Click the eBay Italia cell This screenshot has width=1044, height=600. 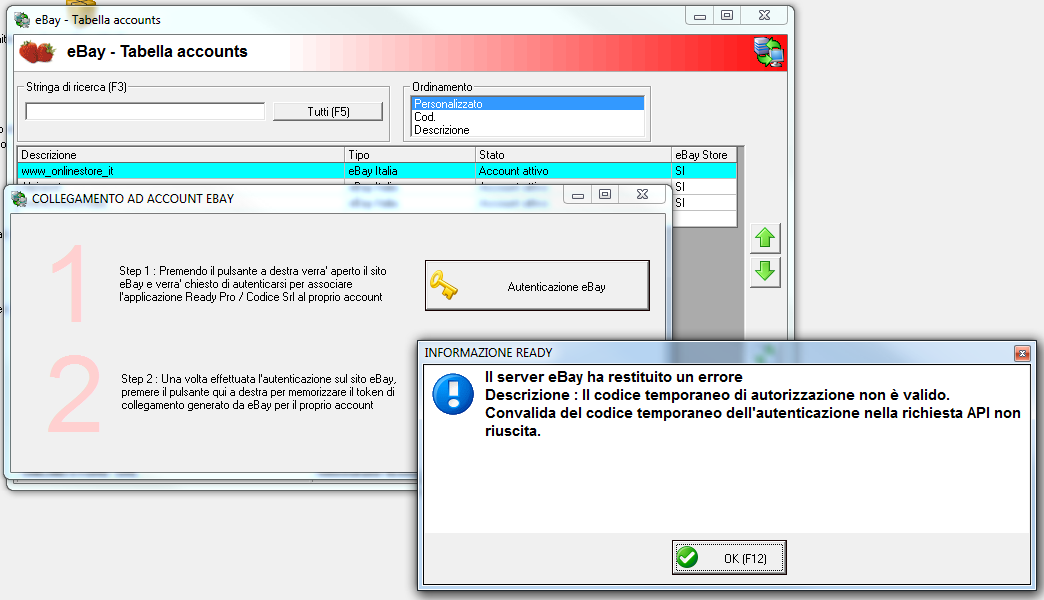pyautogui.click(x=409, y=171)
